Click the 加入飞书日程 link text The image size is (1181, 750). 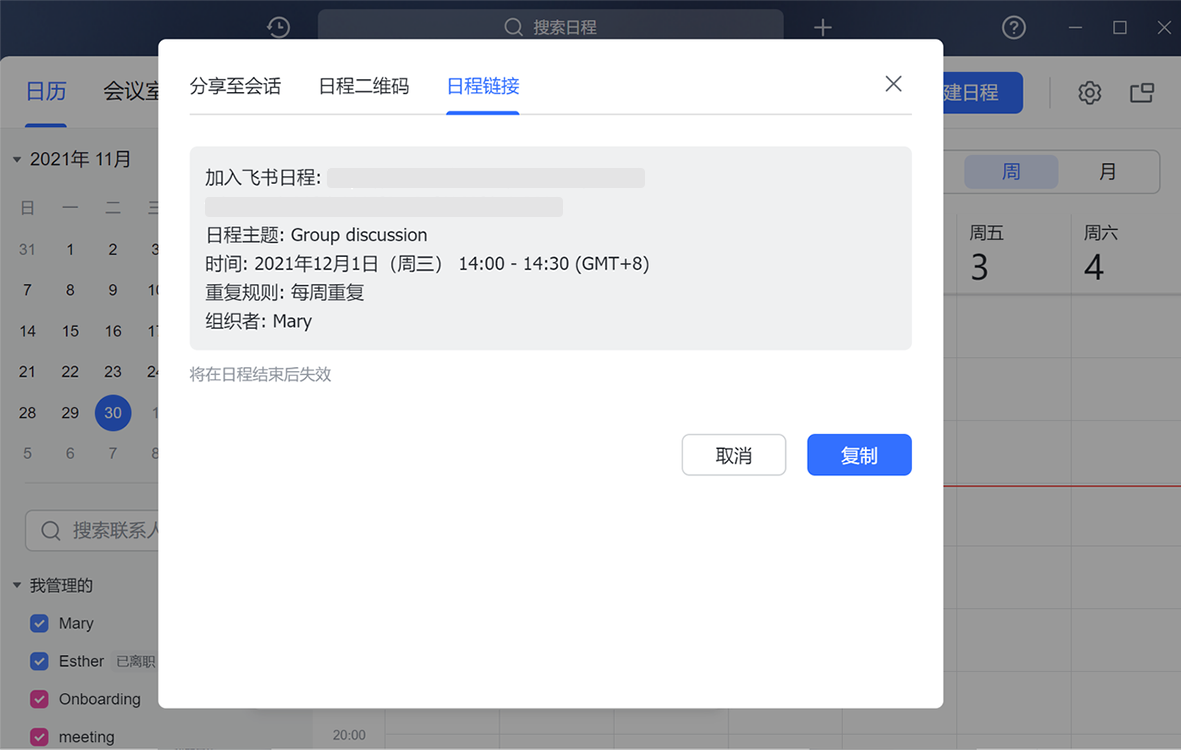coord(263,178)
